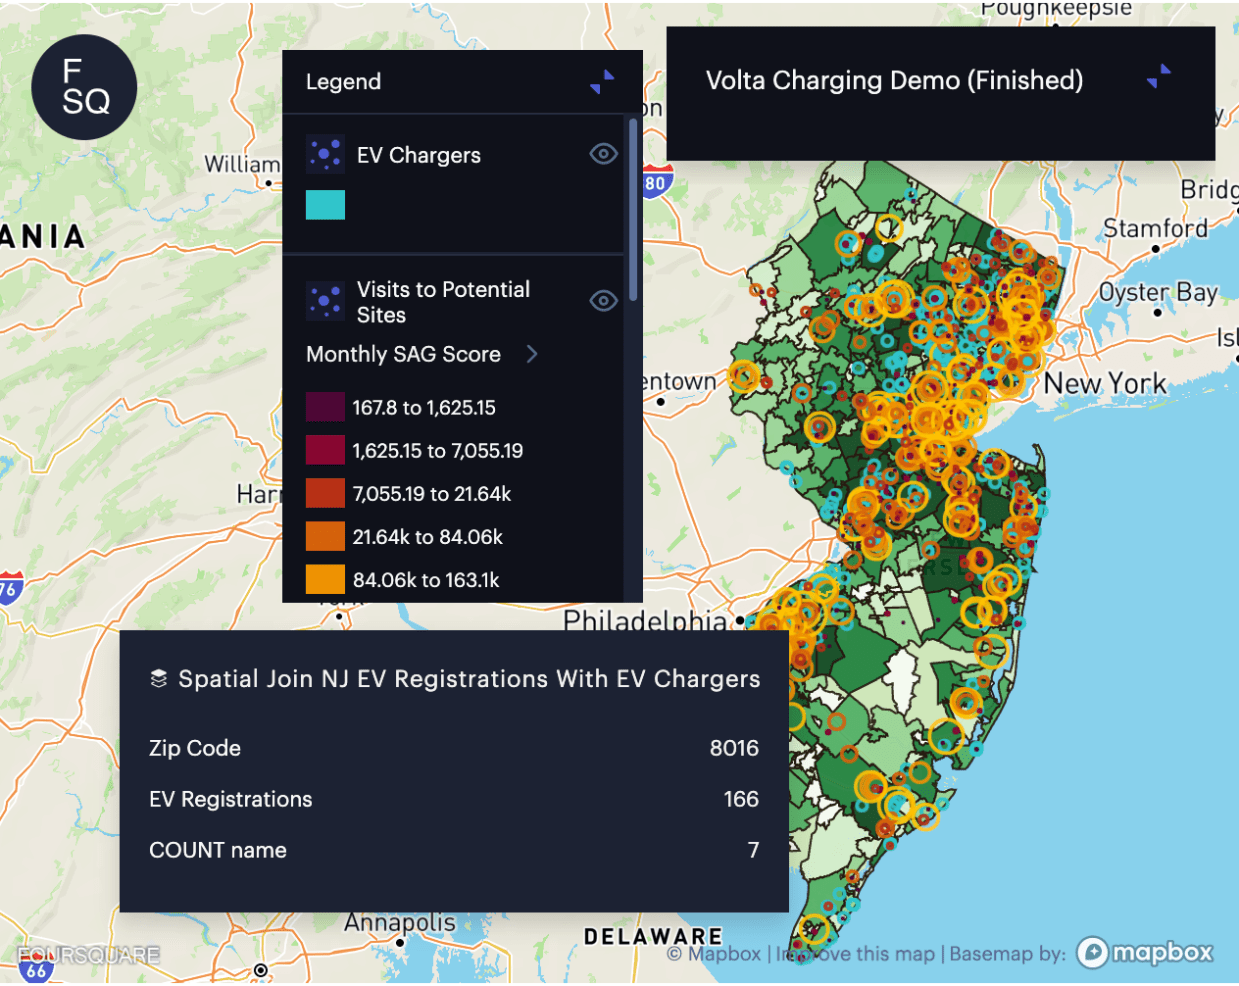1239x986 pixels.
Task: Click the EV Chargers layer type icon
Action: tap(325, 154)
